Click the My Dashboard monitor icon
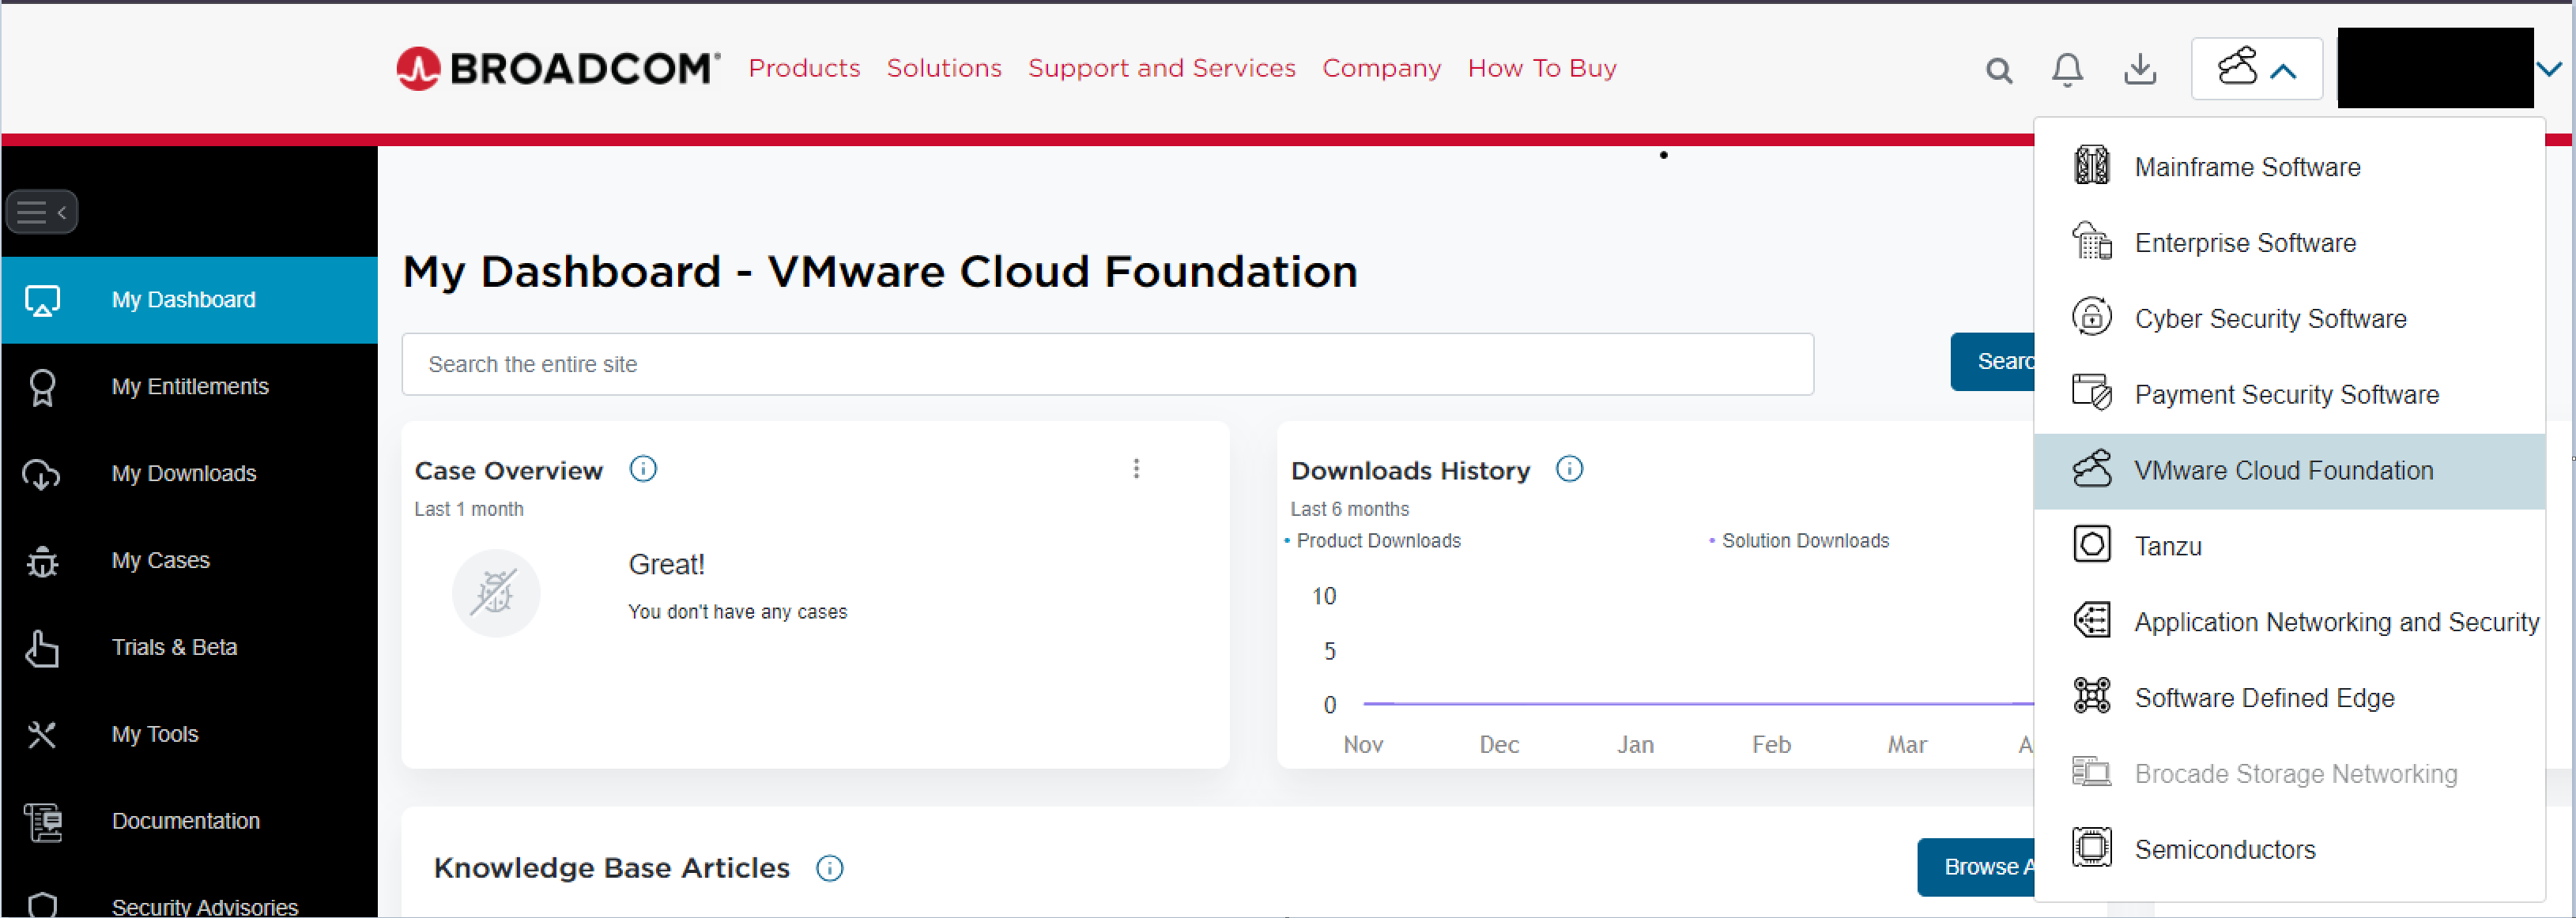Screen dimensions: 2576x918 (42, 300)
